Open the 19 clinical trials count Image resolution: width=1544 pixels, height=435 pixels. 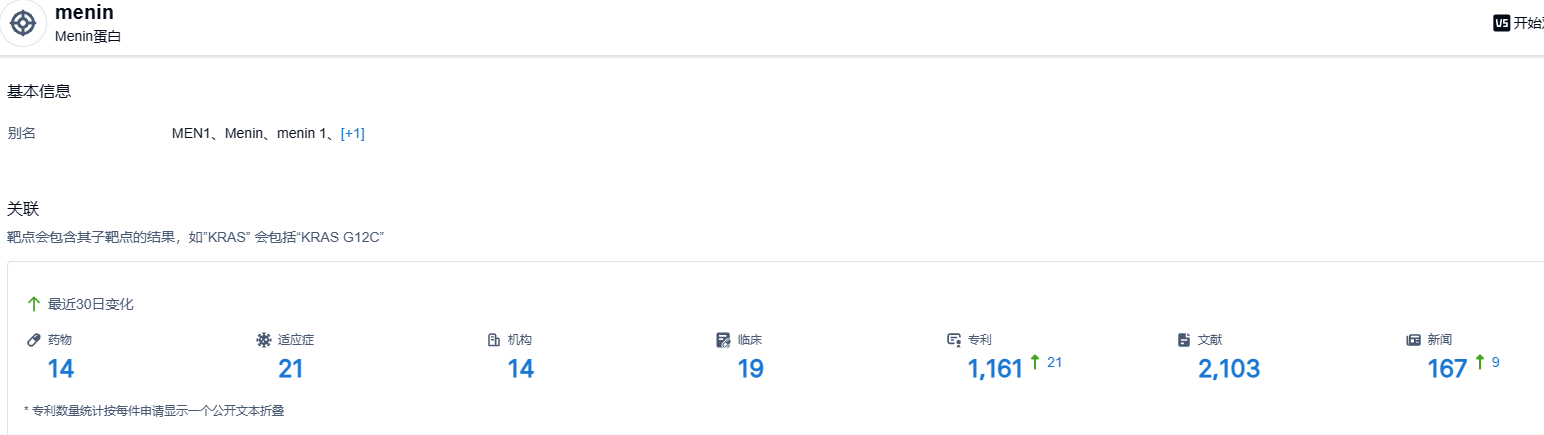click(x=751, y=369)
